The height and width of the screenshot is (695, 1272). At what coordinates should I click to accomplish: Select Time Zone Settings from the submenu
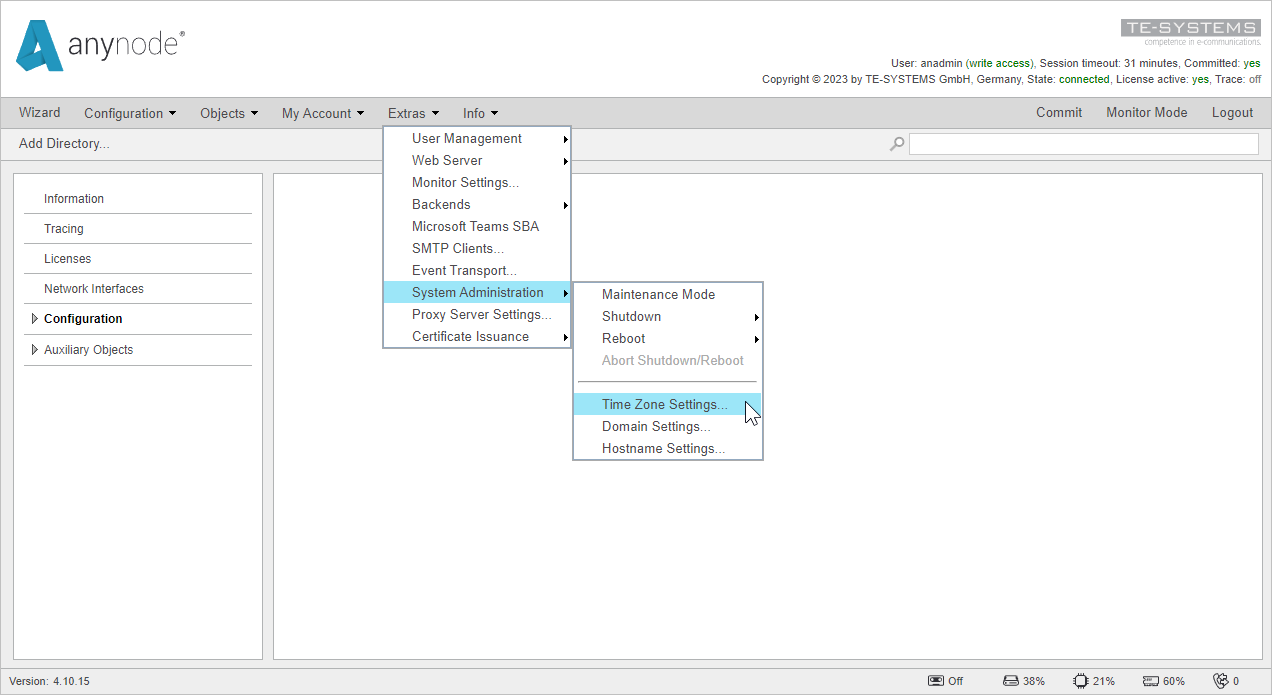[664, 404]
